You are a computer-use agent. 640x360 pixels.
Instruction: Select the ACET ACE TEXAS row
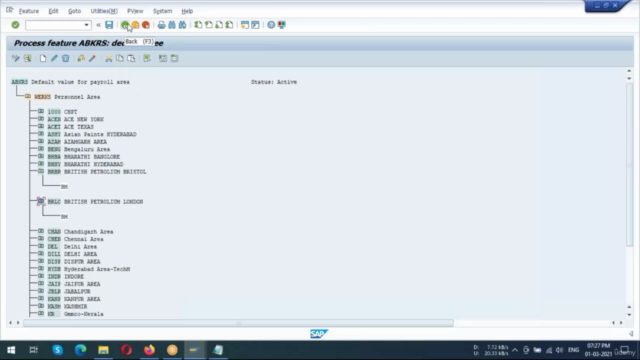pos(71,127)
